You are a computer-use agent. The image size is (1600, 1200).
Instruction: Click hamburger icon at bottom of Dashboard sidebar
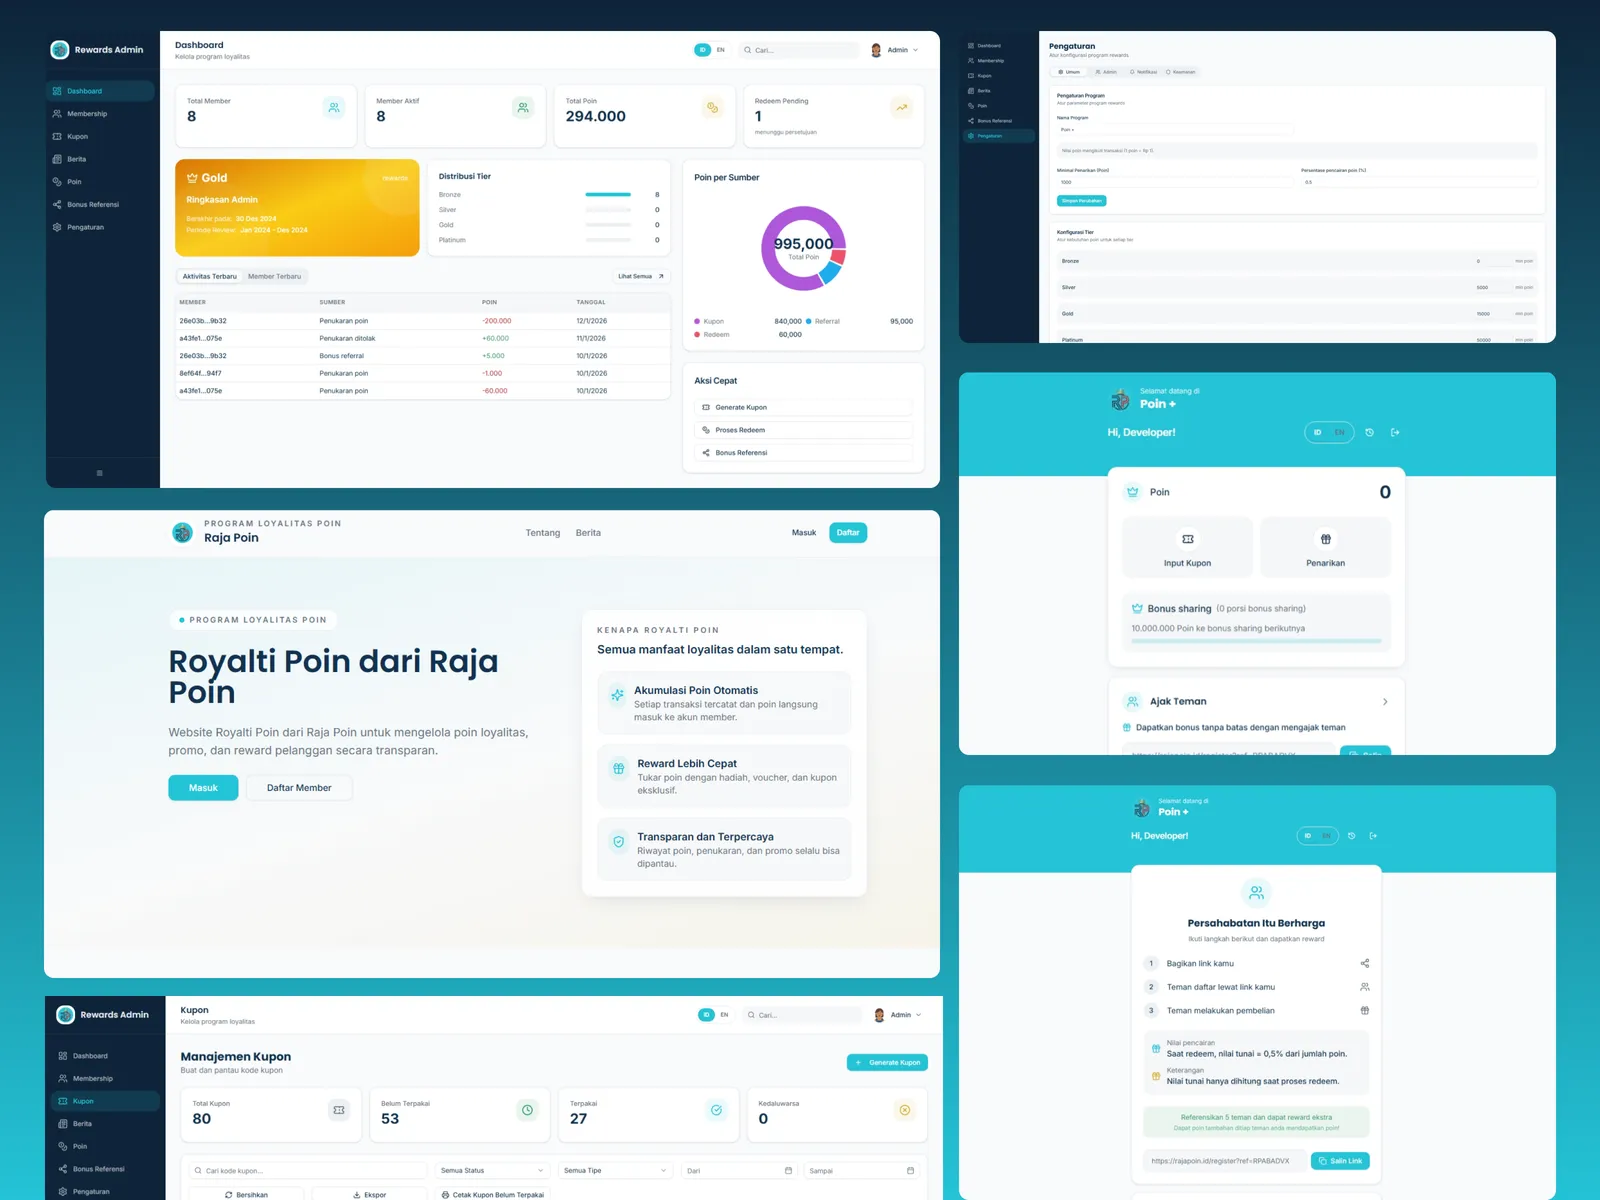[x=100, y=473]
